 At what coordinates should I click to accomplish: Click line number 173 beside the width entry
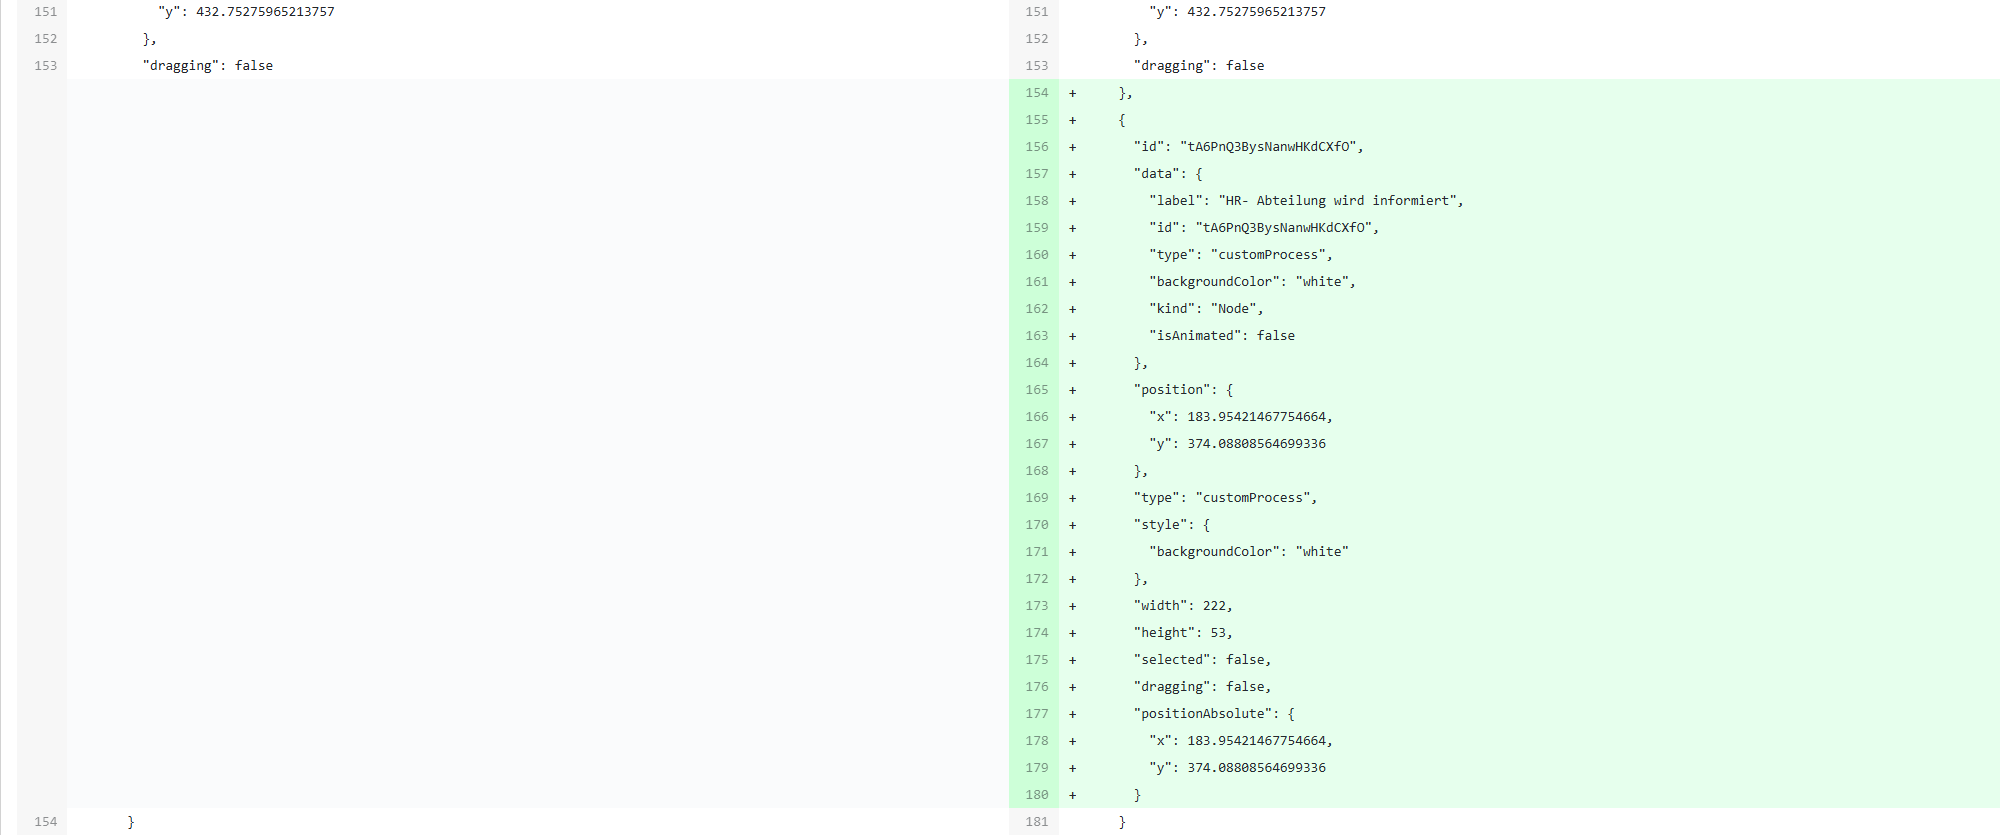(1036, 606)
